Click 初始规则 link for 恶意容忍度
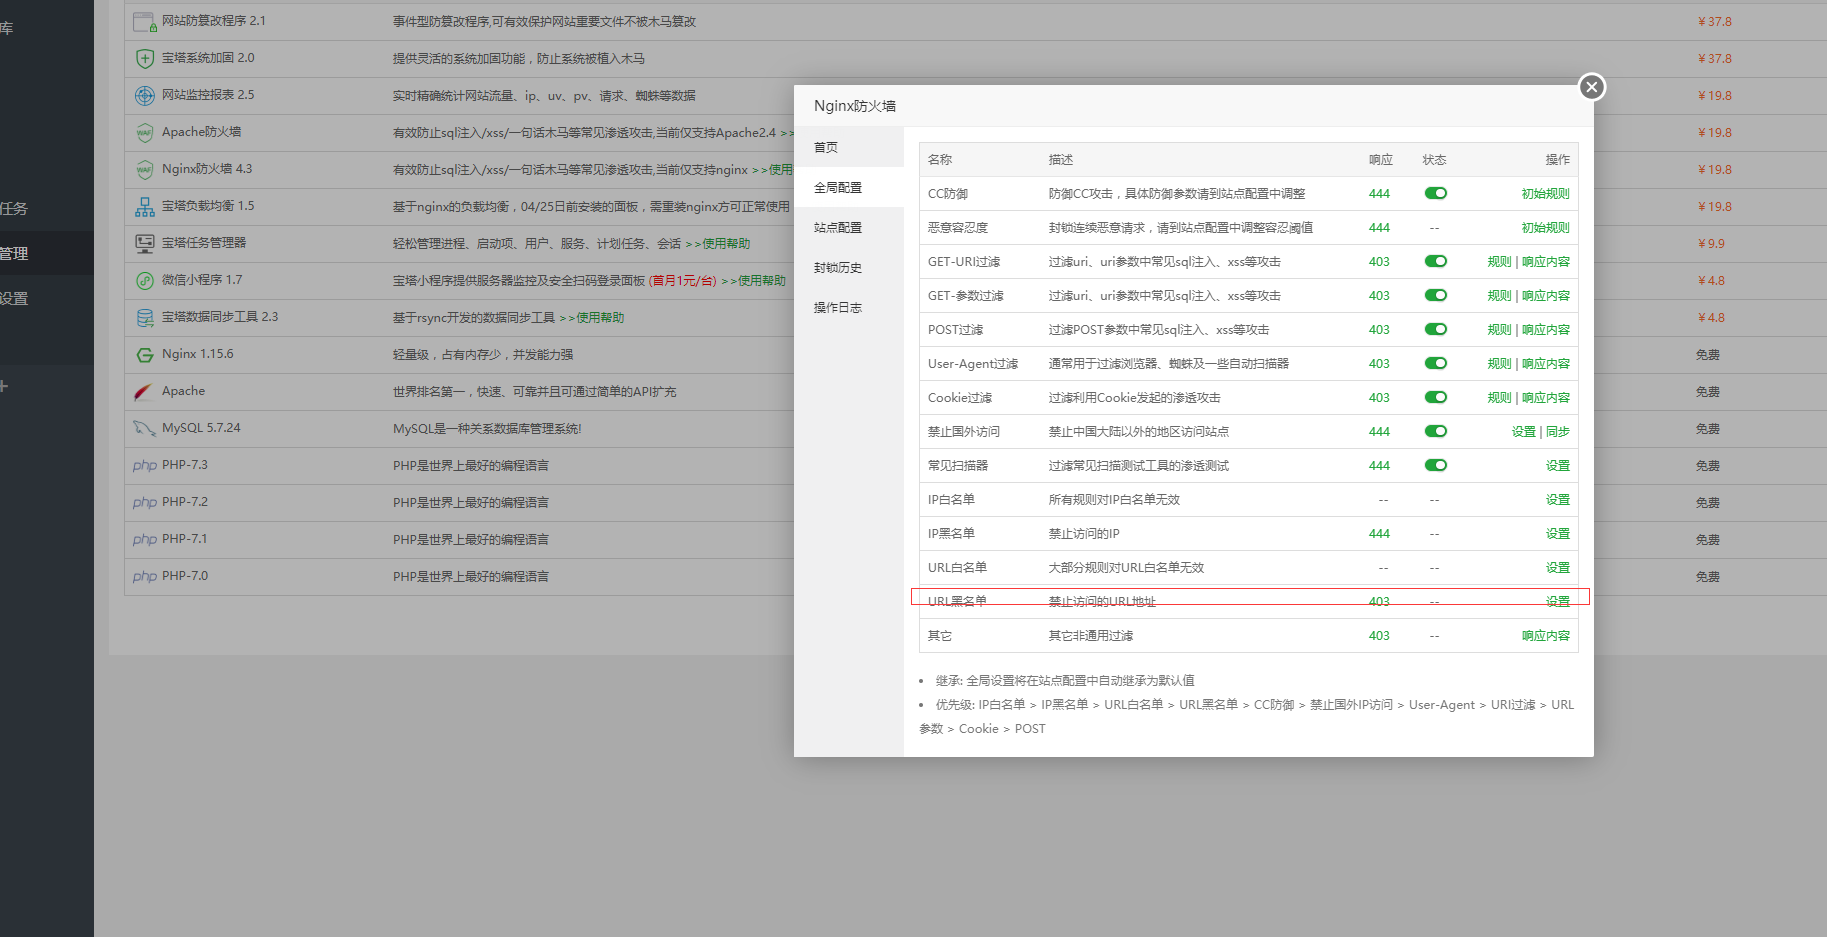1827x937 pixels. click(x=1545, y=228)
